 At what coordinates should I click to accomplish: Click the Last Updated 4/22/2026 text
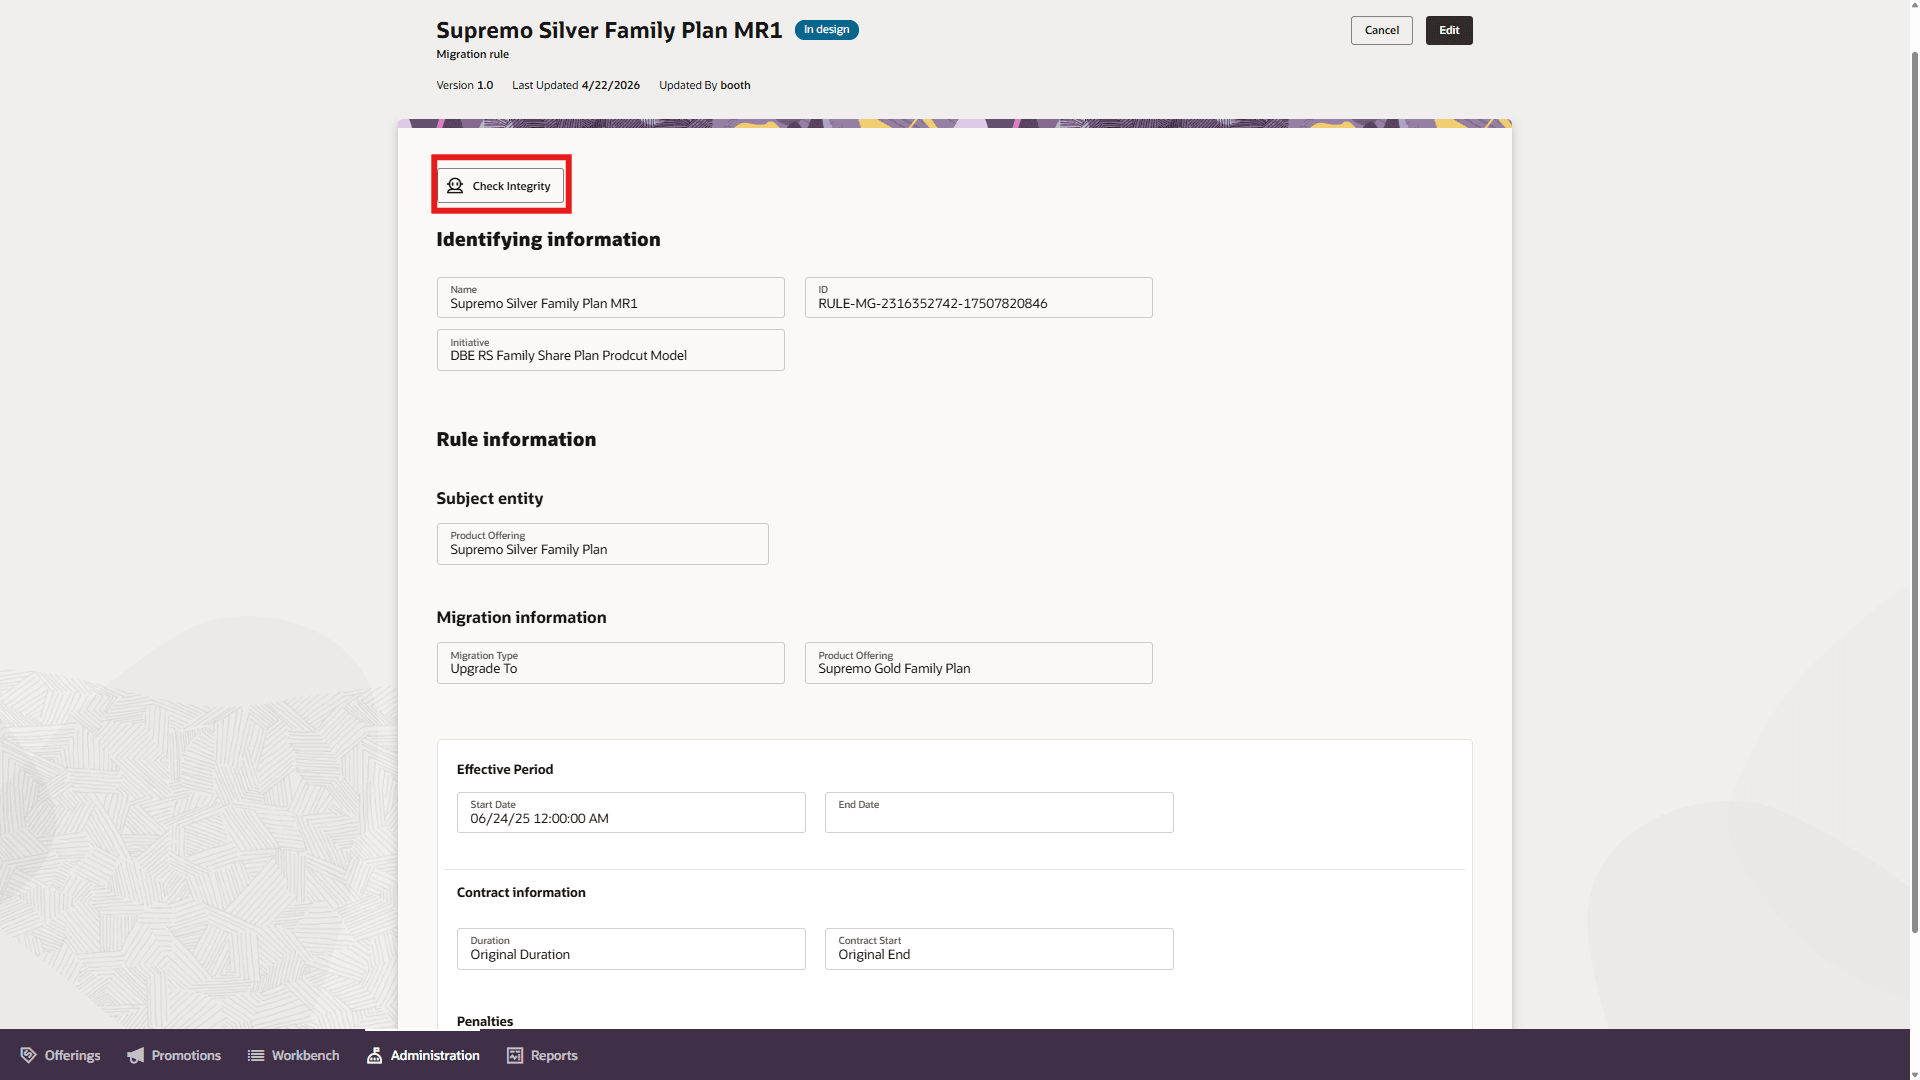coord(576,85)
